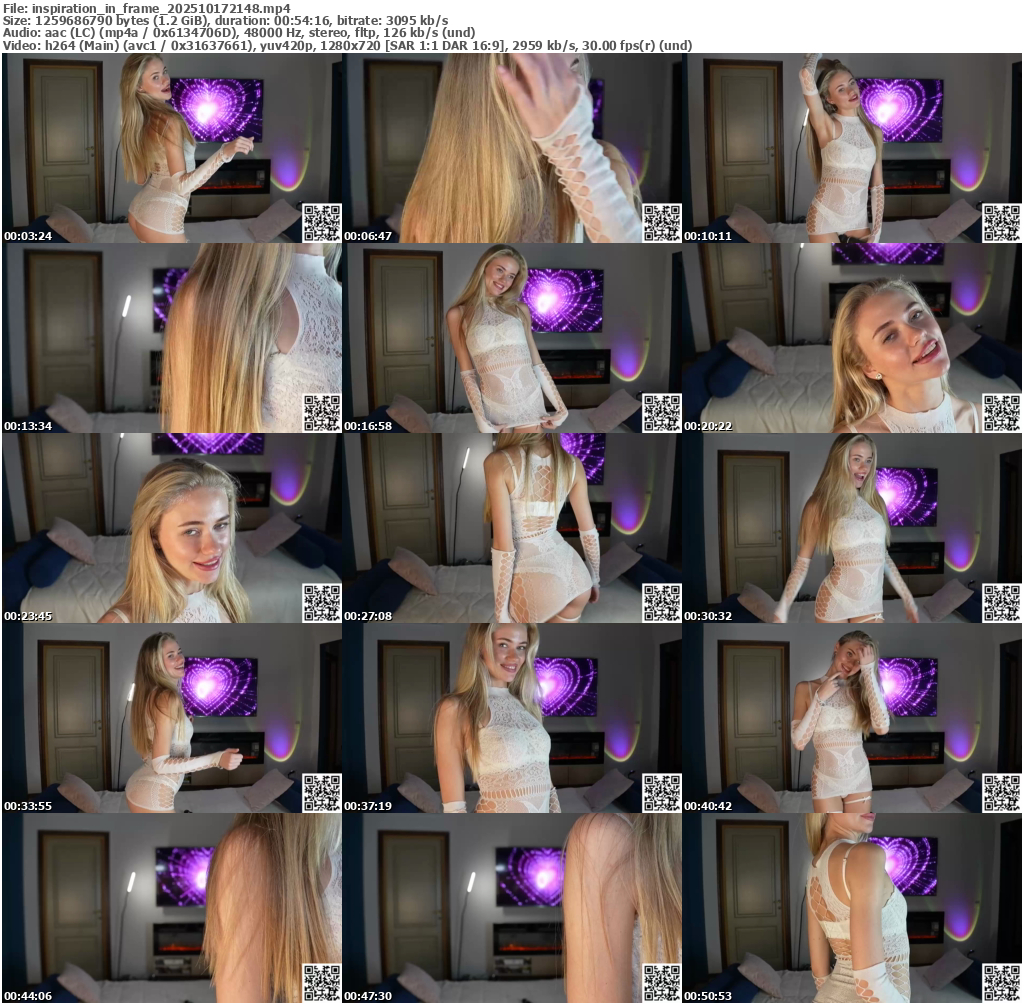Select the frame timestamped 00:06:47
Image resolution: width=1024 pixels, height=1003 pixels.
512,148
